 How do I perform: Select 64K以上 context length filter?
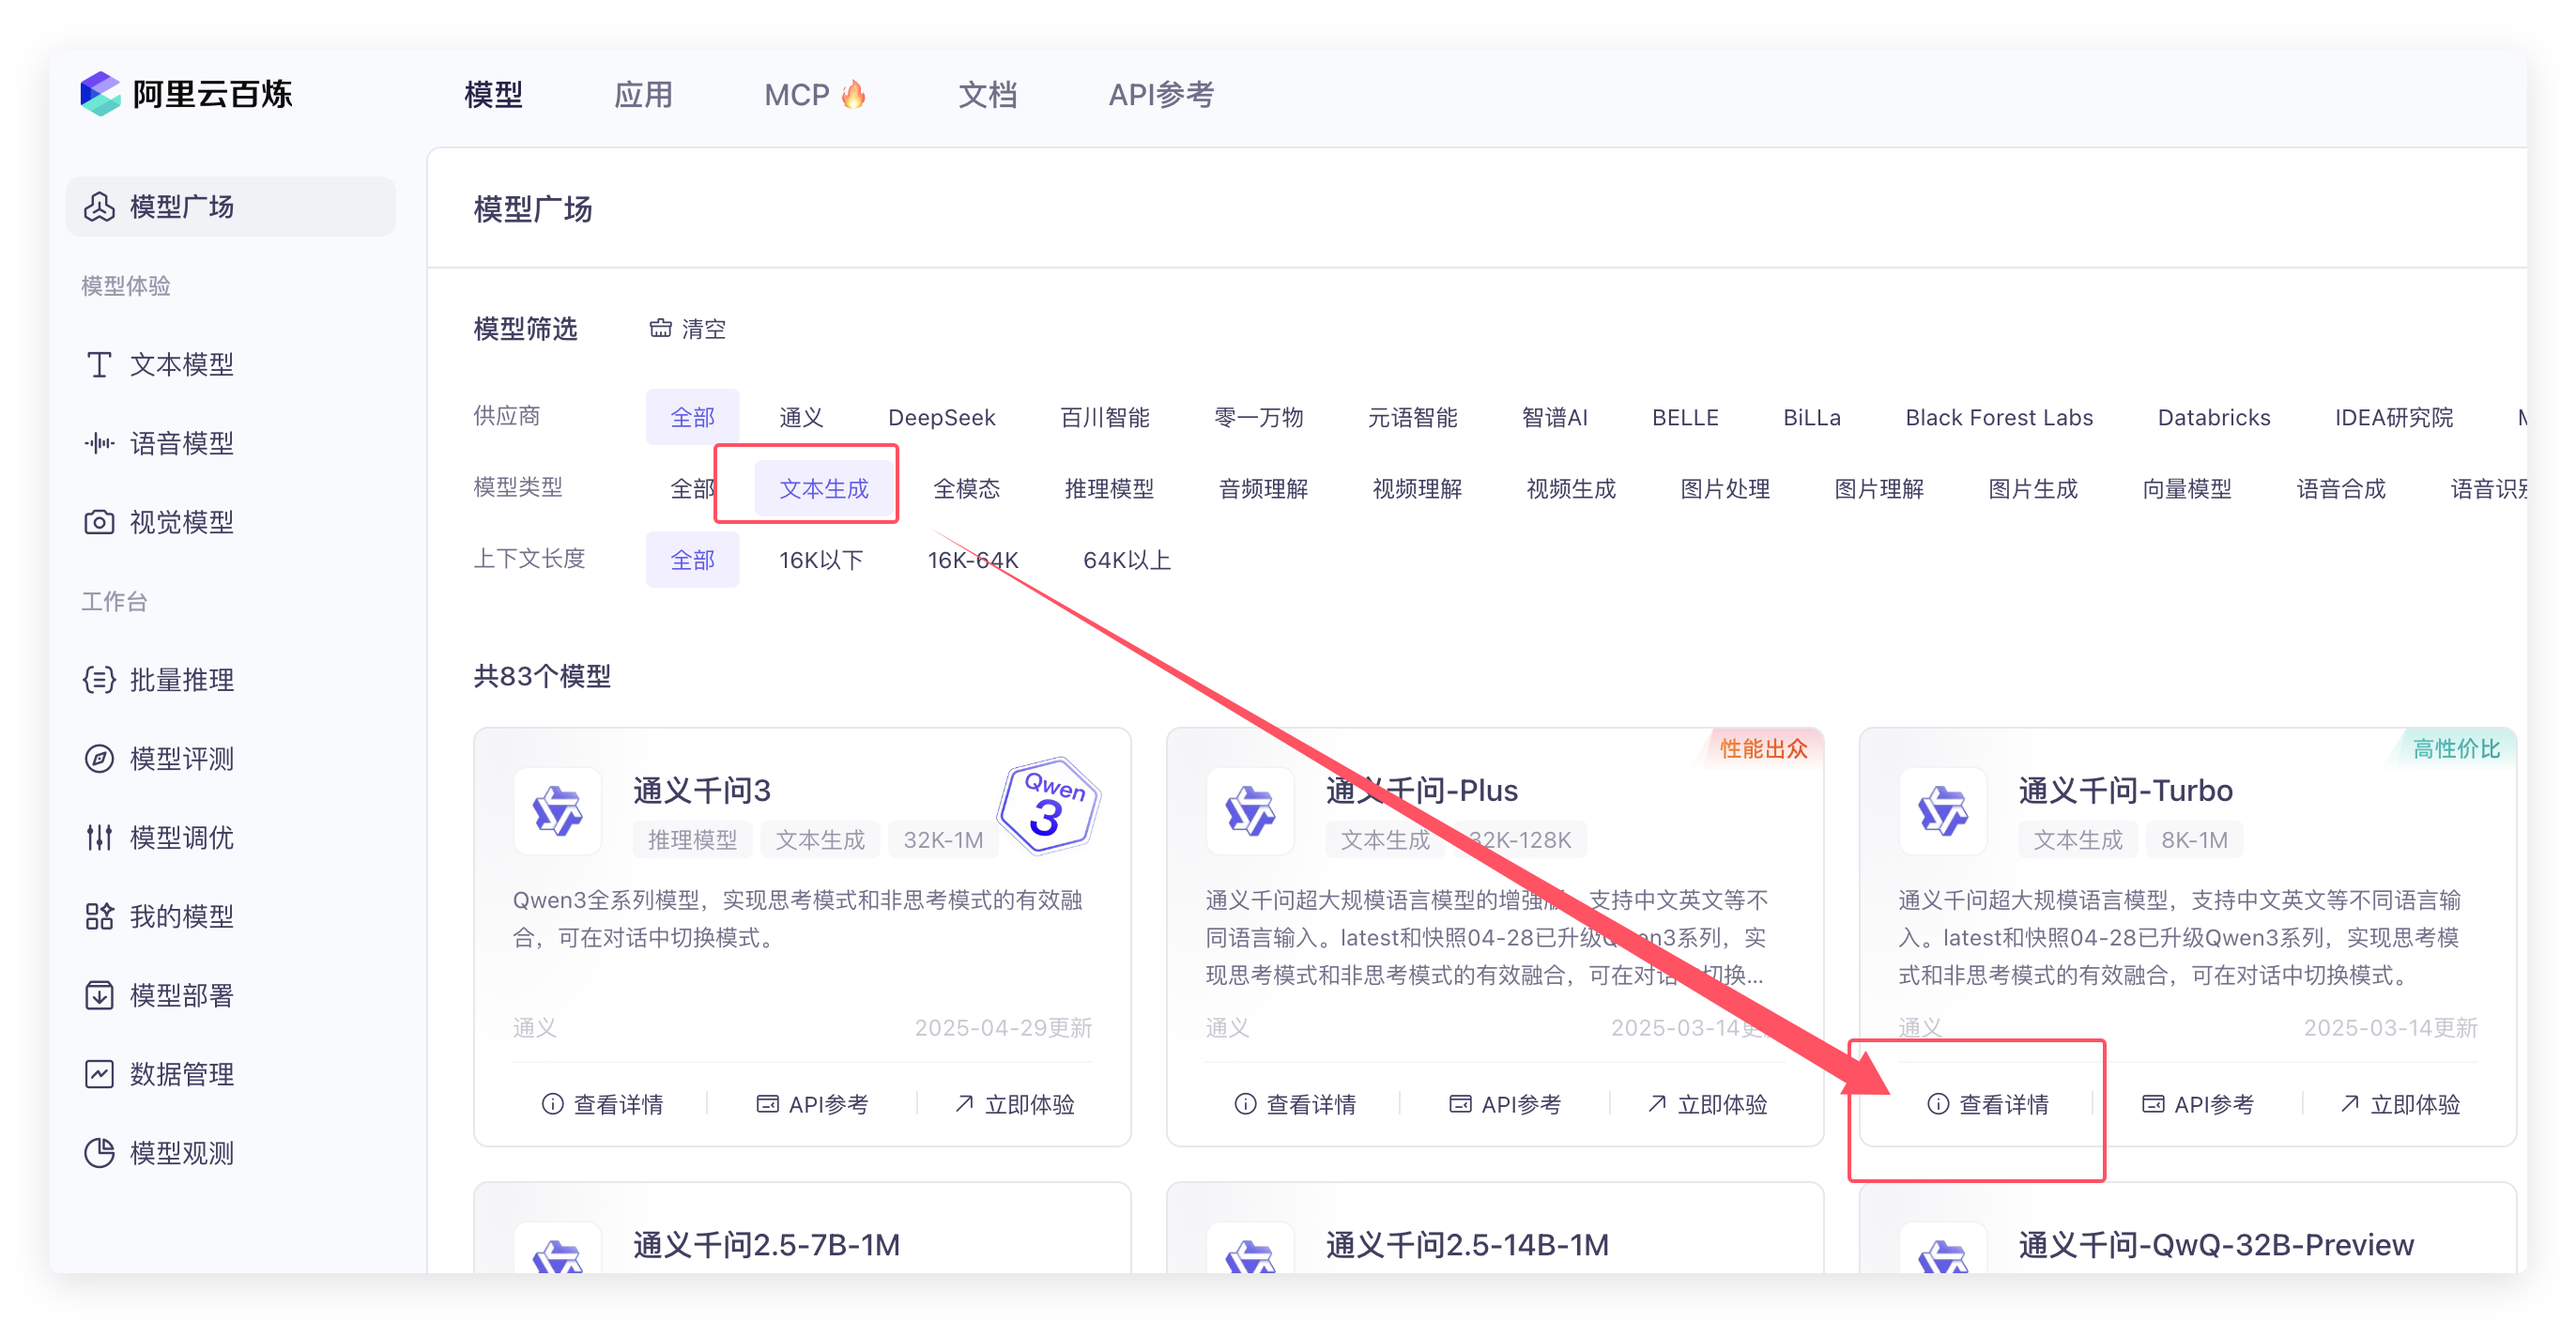1127,559
